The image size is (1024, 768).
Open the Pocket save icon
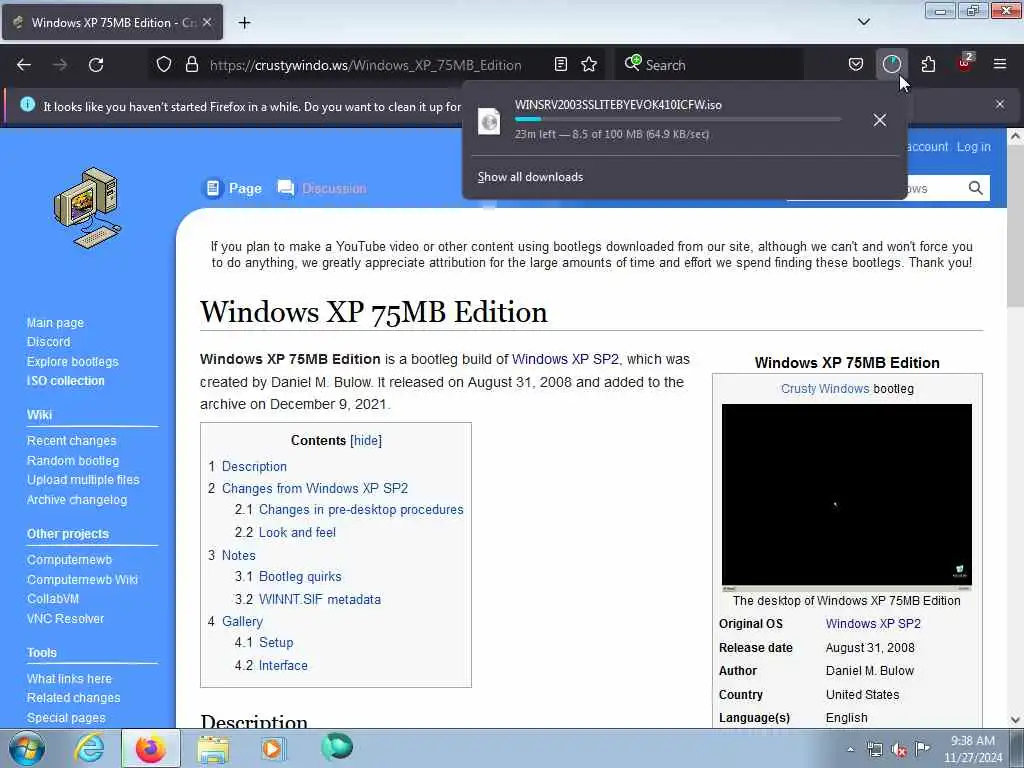[x=856, y=65]
